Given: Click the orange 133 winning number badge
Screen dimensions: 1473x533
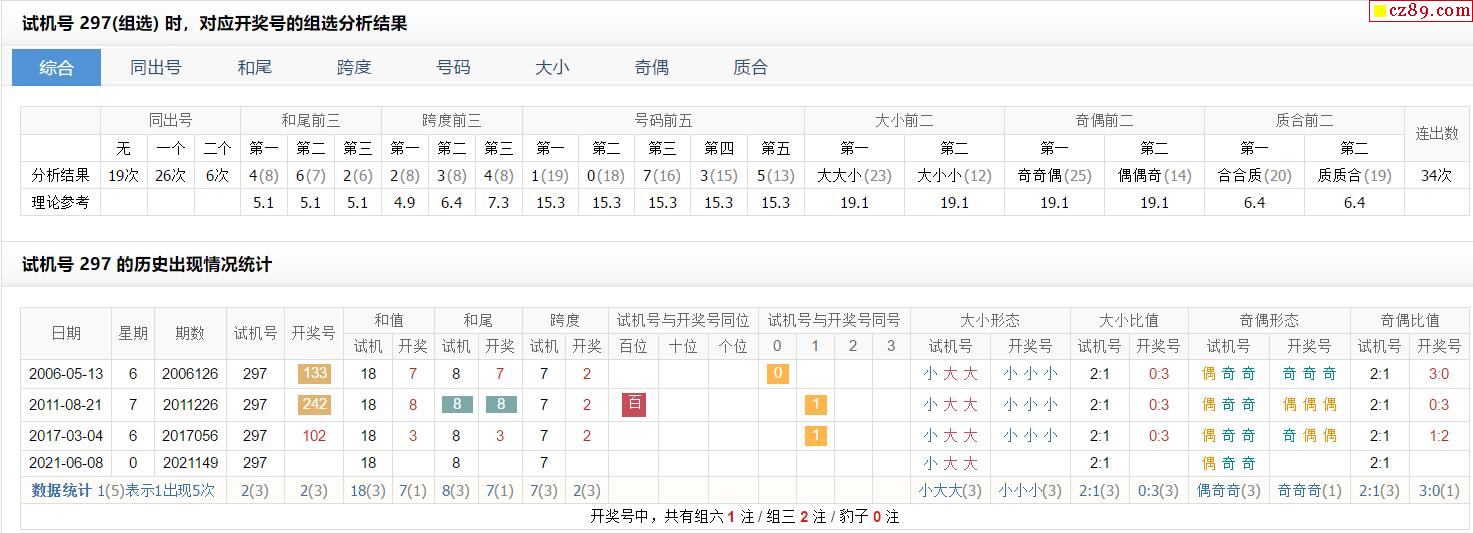Looking at the screenshot, I should (x=314, y=374).
